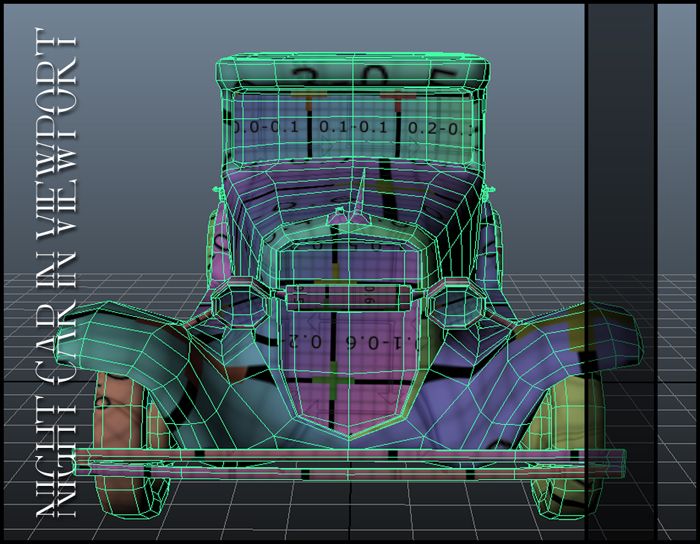700x544 pixels.
Task: Select the car roof mesh
Action: [352, 71]
